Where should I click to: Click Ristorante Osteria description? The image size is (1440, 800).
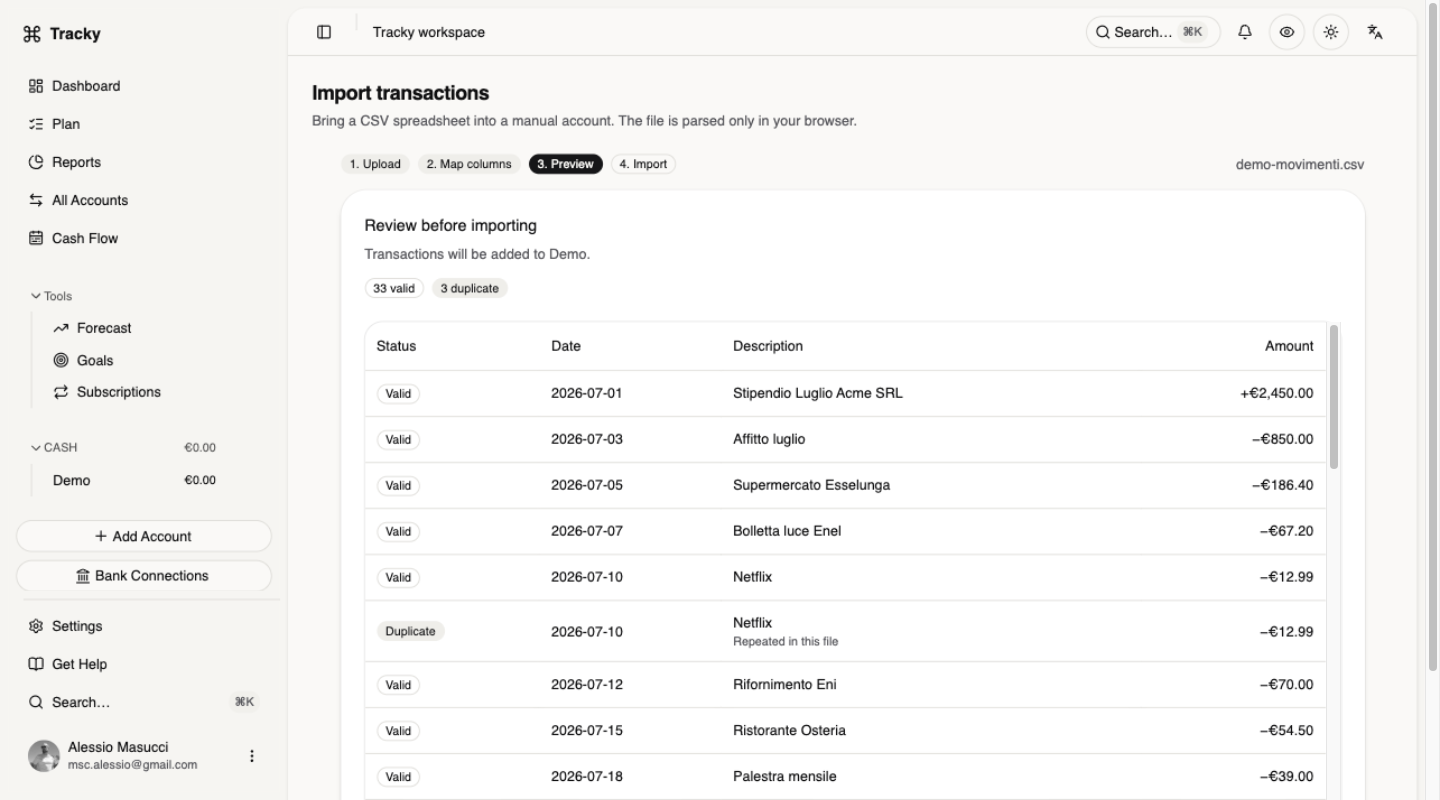tap(789, 731)
